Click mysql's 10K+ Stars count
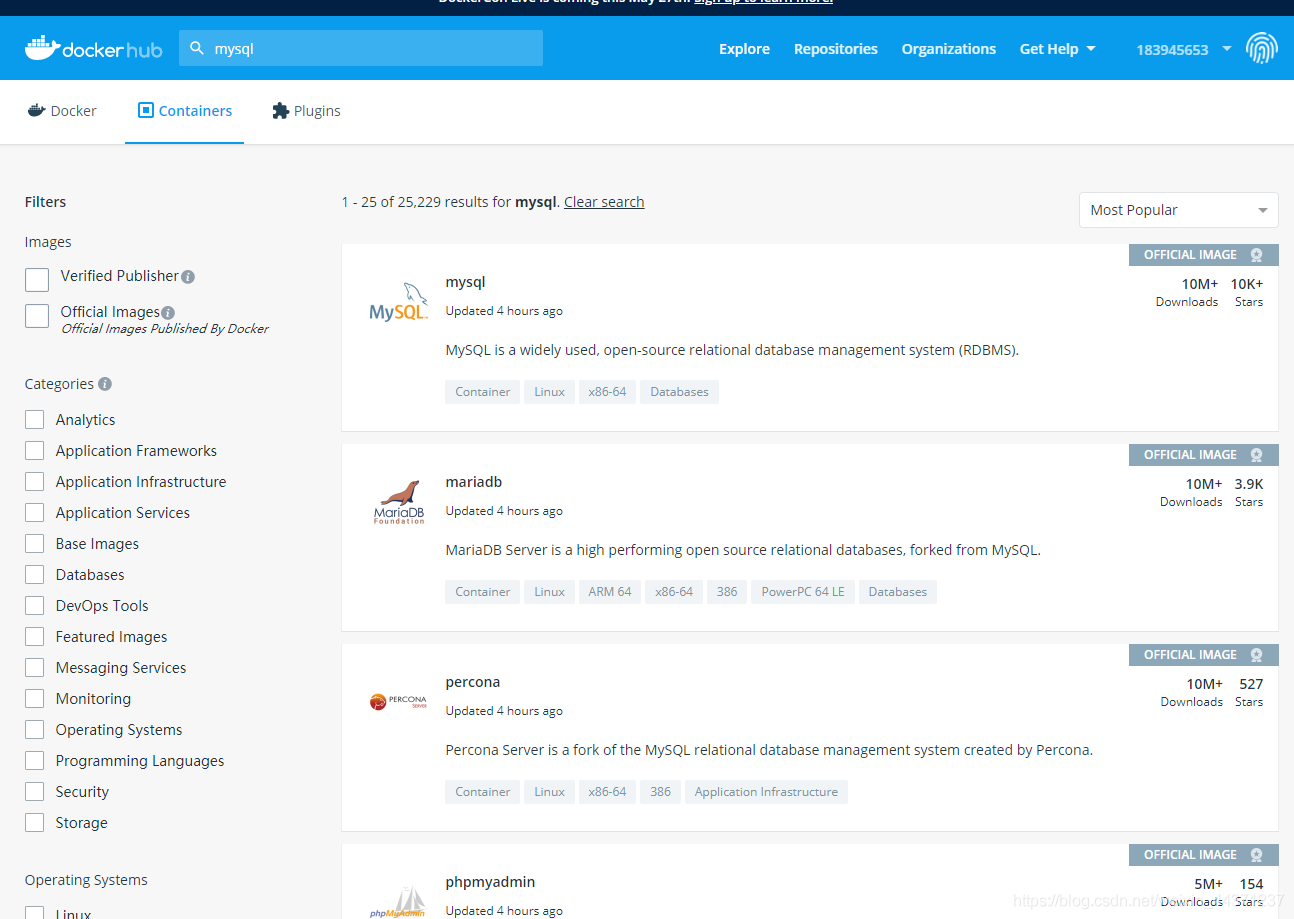Screen dimensions: 1294x919 [1247, 284]
